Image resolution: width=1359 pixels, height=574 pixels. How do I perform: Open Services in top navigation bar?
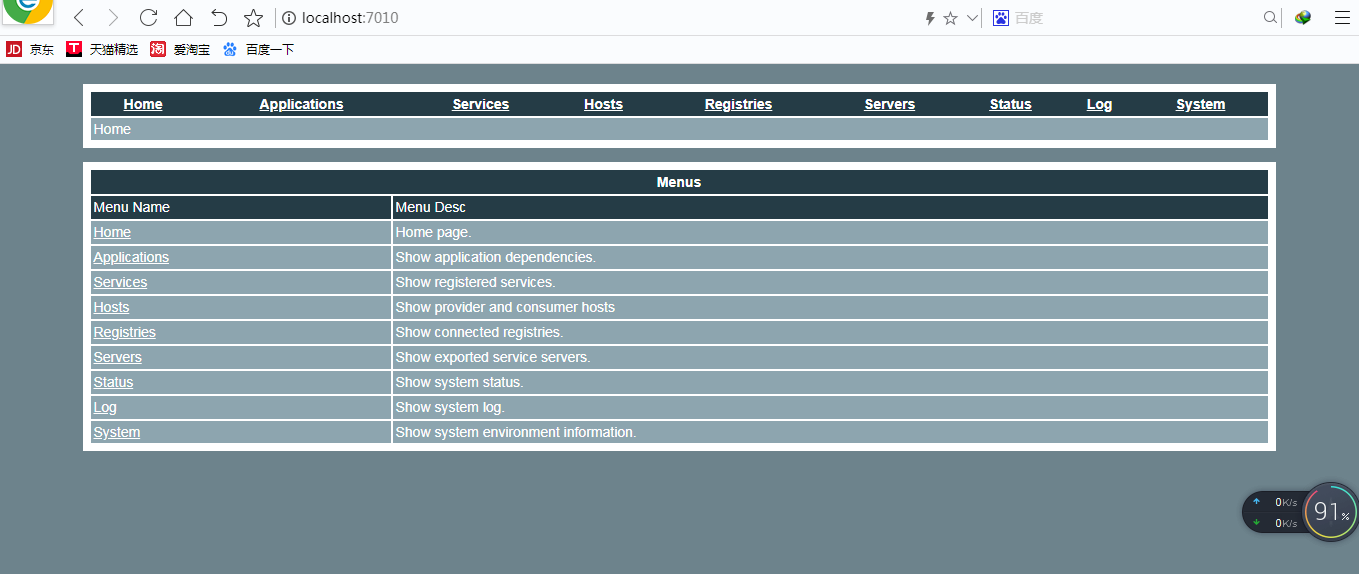pyautogui.click(x=481, y=104)
